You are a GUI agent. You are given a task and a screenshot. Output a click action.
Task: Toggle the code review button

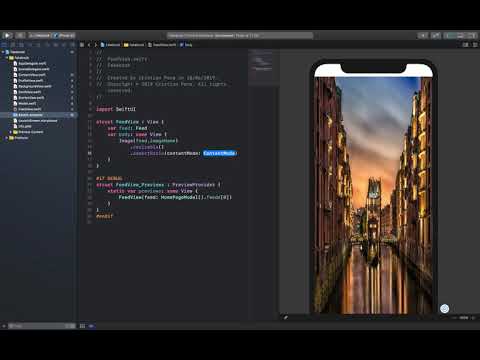coord(436,35)
